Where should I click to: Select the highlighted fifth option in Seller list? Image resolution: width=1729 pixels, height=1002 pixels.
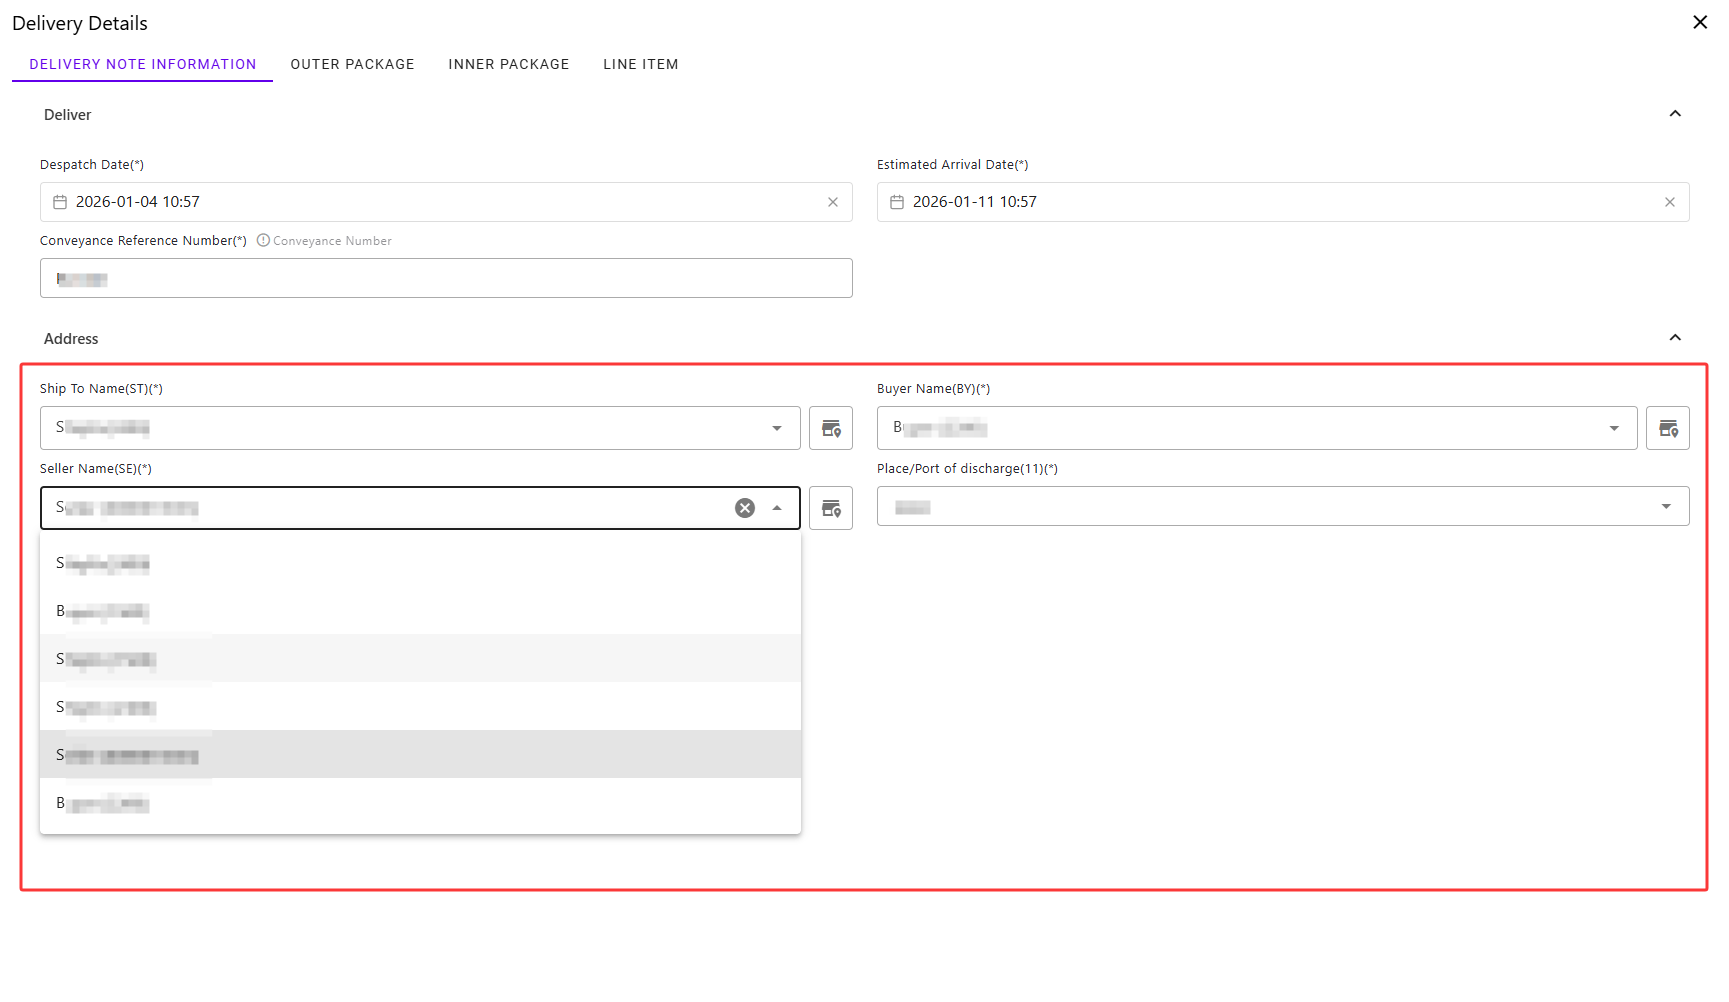(420, 755)
